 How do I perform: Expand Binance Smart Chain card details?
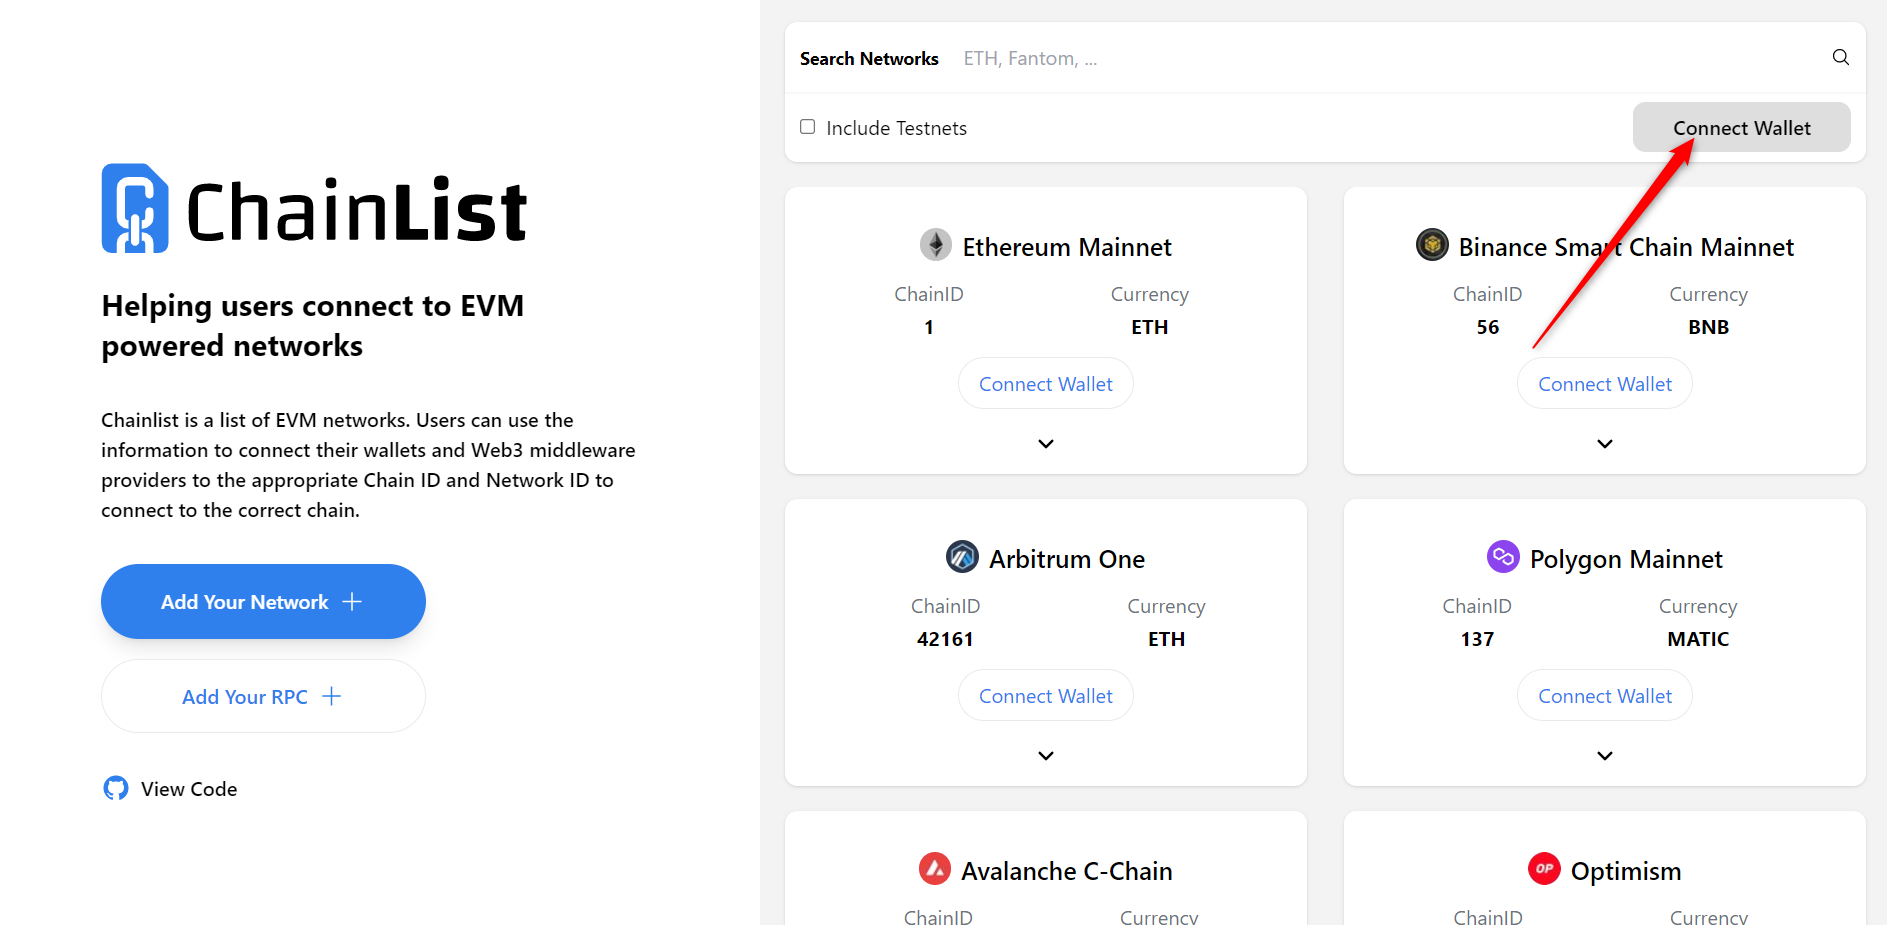point(1605,444)
